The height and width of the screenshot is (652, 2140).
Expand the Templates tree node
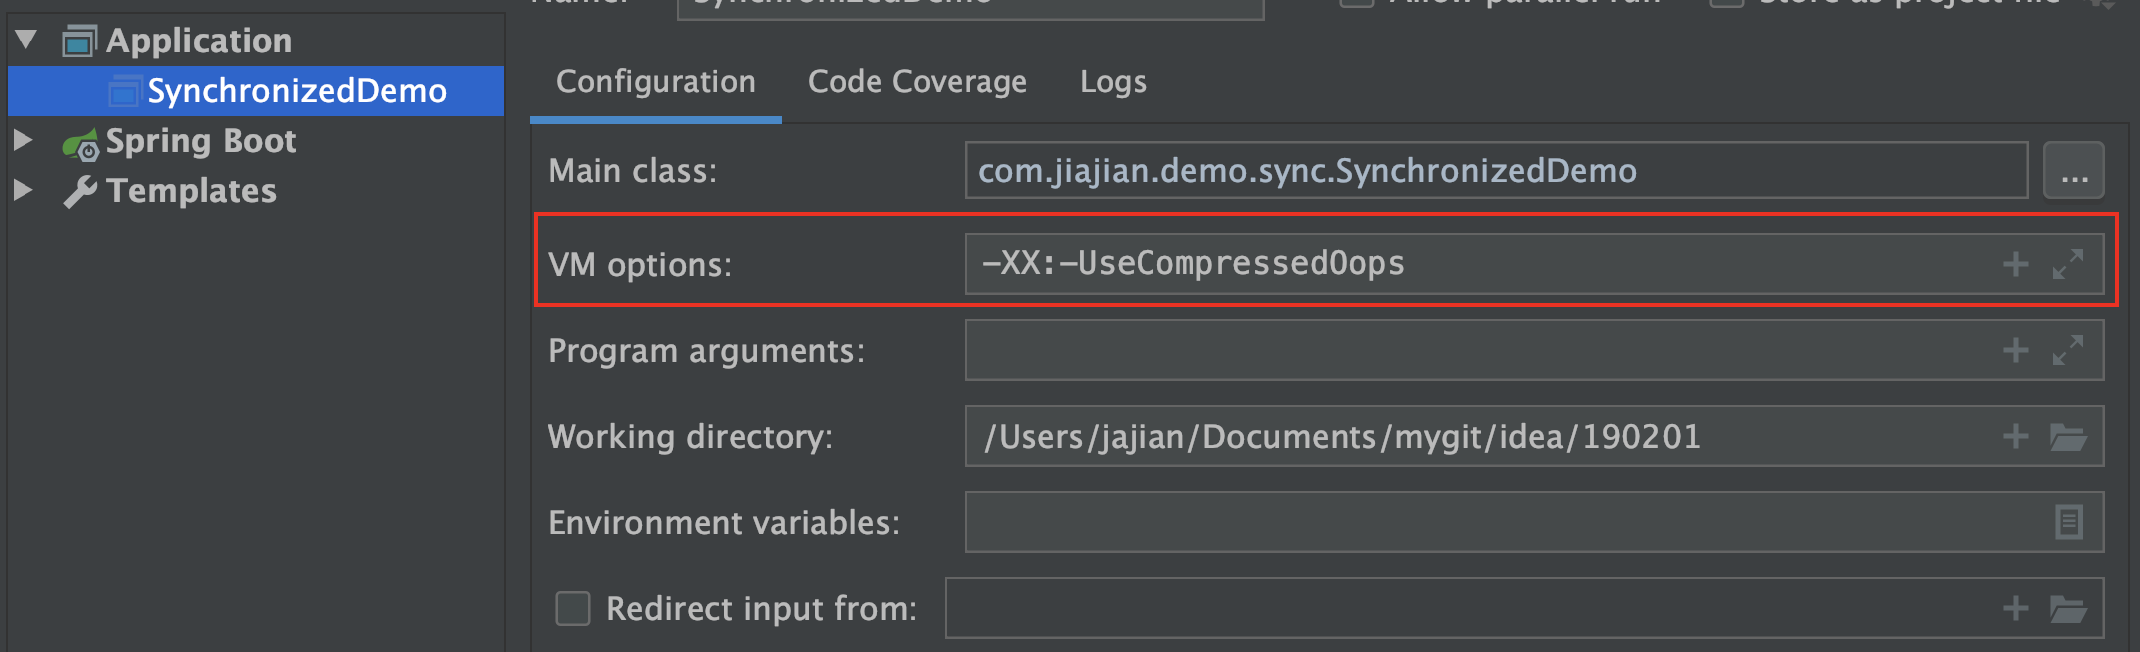(x=23, y=190)
